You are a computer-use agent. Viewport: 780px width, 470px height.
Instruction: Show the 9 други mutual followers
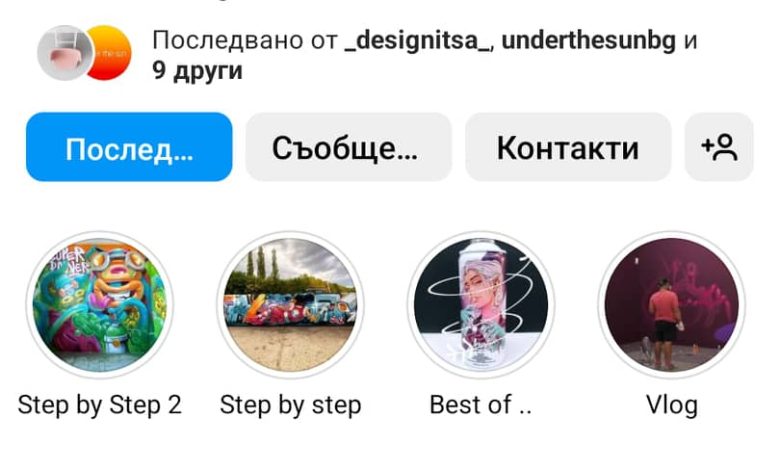197,71
